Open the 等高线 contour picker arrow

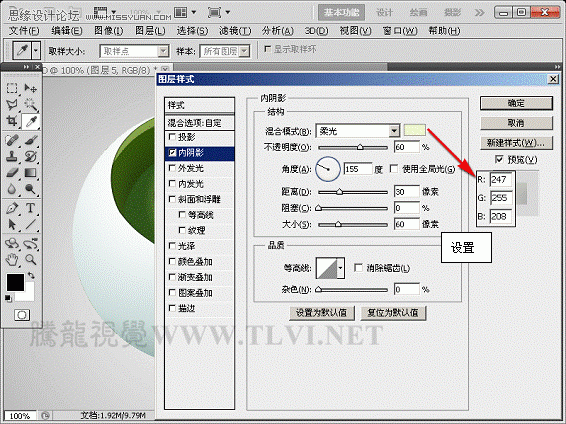coord(340,268)
